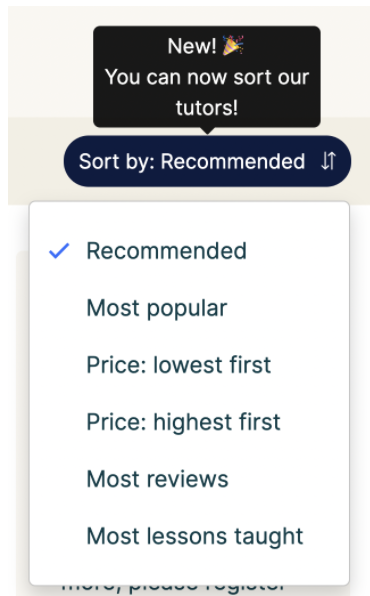Click the "tutors!" word in the tooltip

[207, 108]
